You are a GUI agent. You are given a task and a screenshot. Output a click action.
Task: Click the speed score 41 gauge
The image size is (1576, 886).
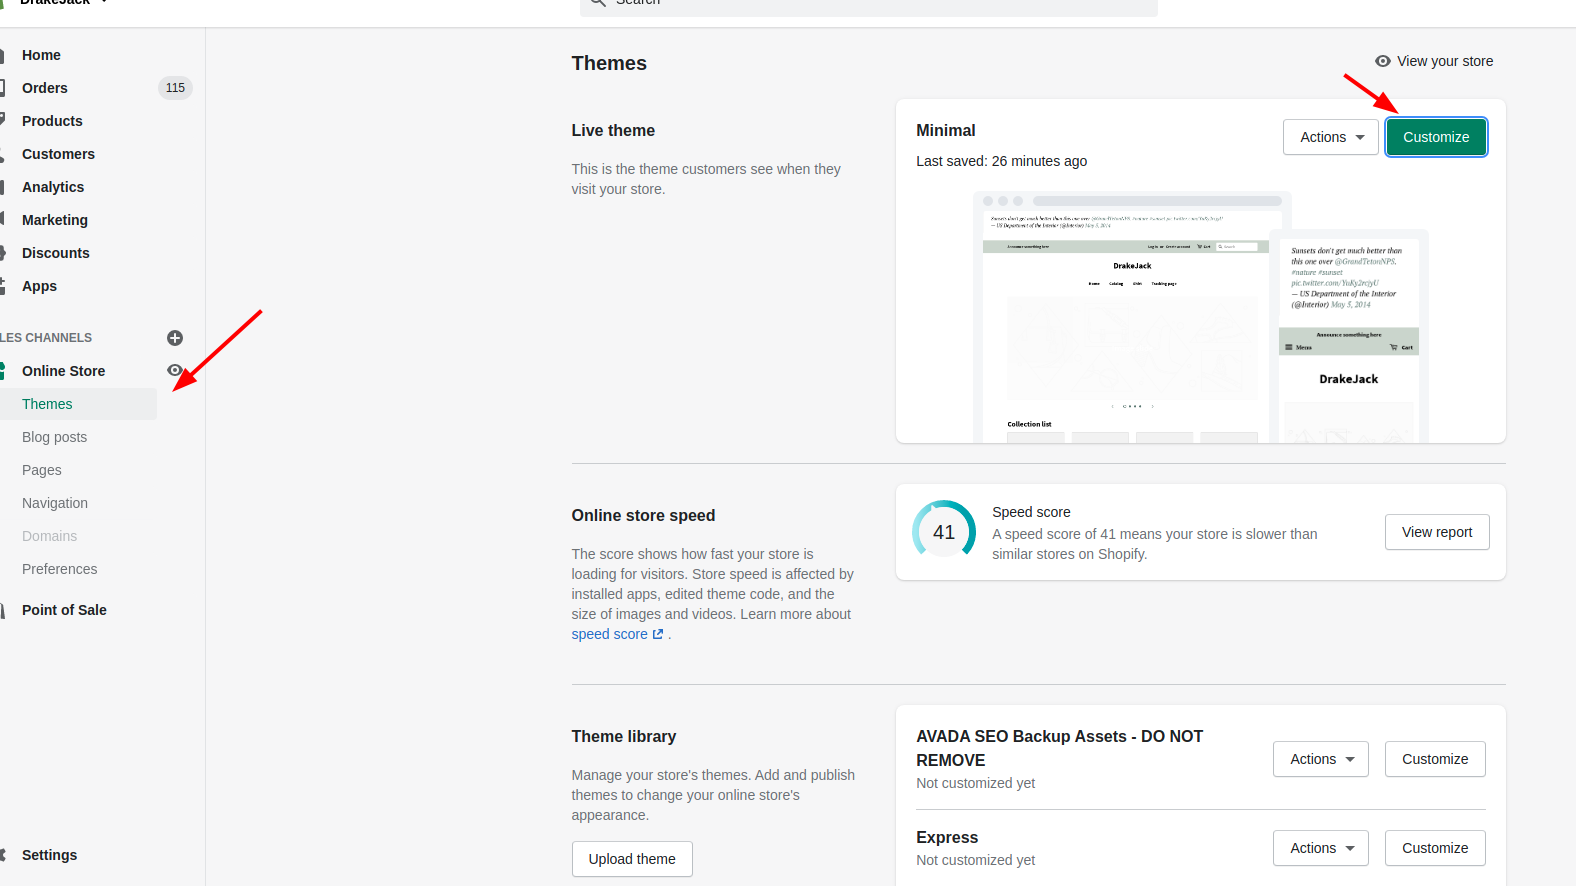click(943, 532)
